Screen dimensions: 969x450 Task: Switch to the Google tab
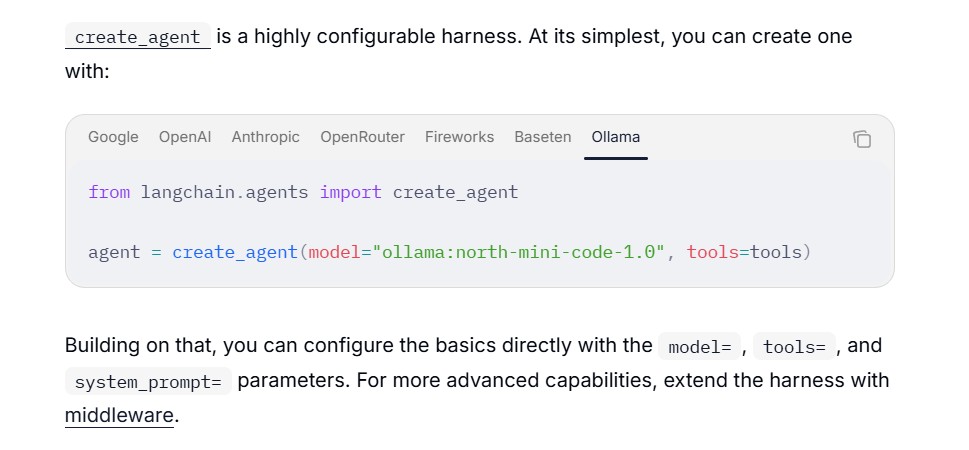[113, 137]
